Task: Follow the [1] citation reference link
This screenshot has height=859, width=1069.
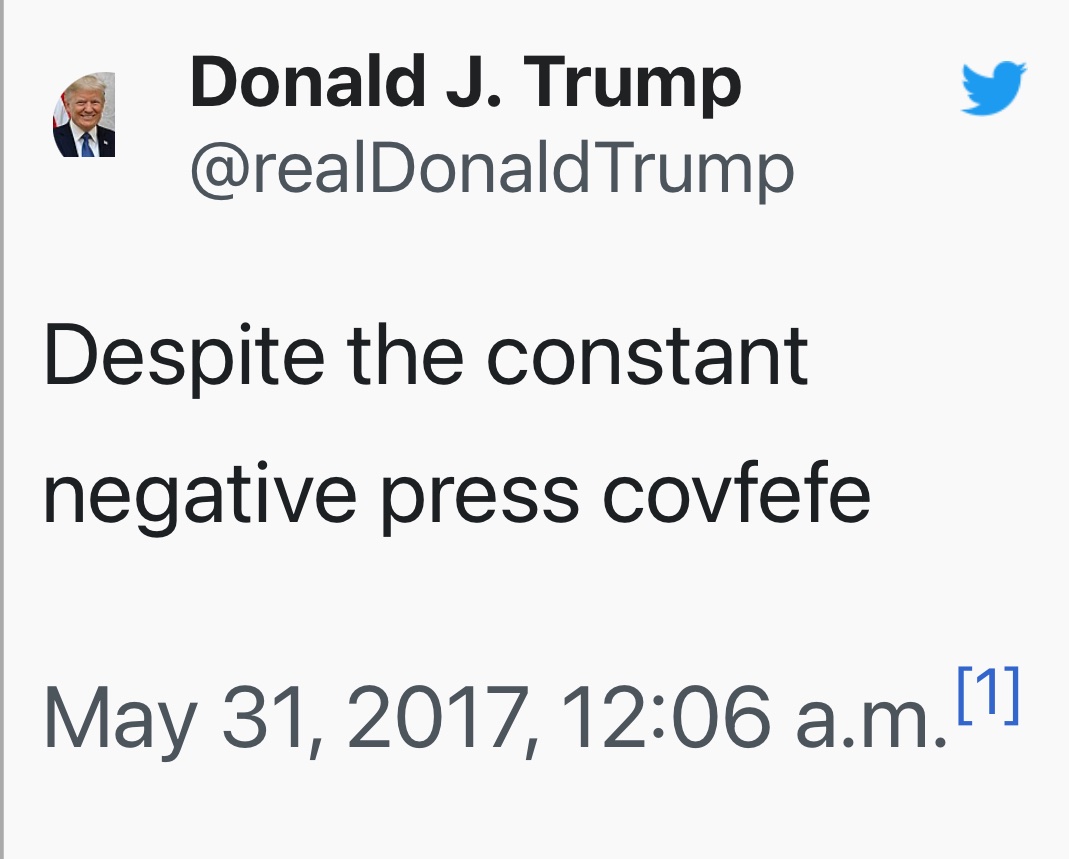Action: point(988,696)
